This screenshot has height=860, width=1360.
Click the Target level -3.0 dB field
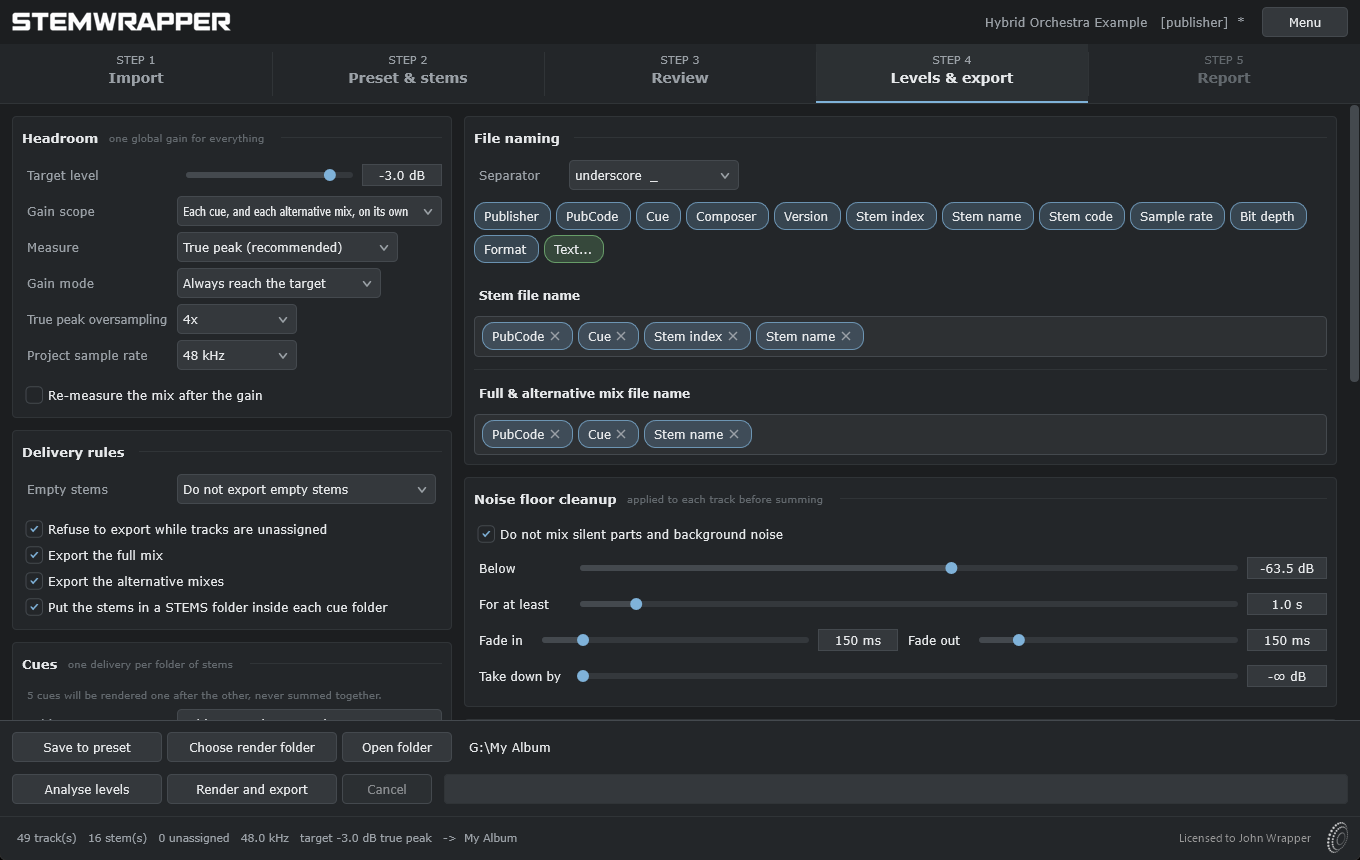pos(402,175)
